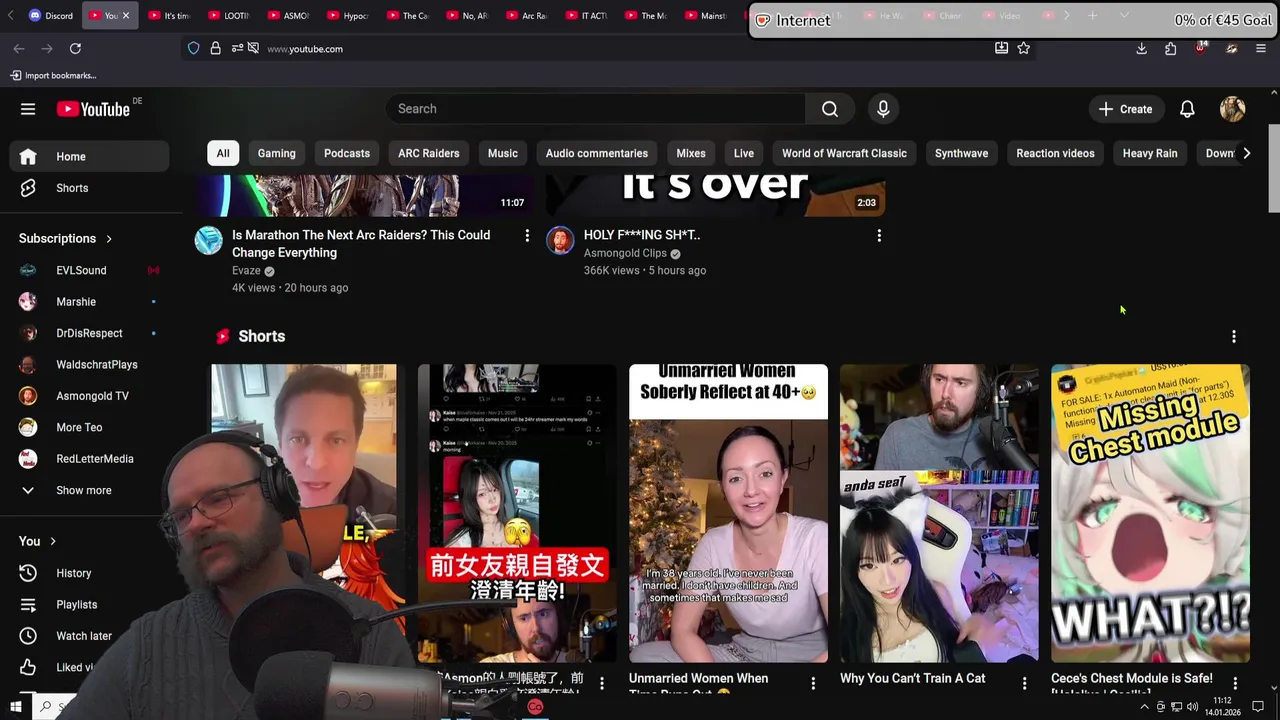Open the taskbar clock and date
The height and width of the screenshot is (720, 1280).
pos(1222,707)
